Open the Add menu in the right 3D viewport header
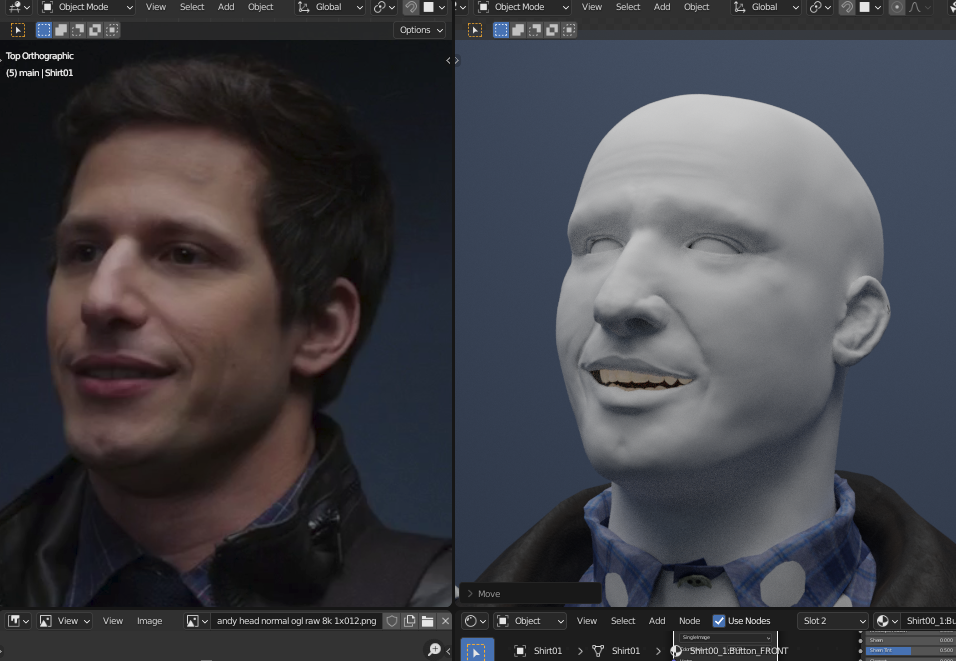Screen dimensions: 956x661 (x=662, y=7)
